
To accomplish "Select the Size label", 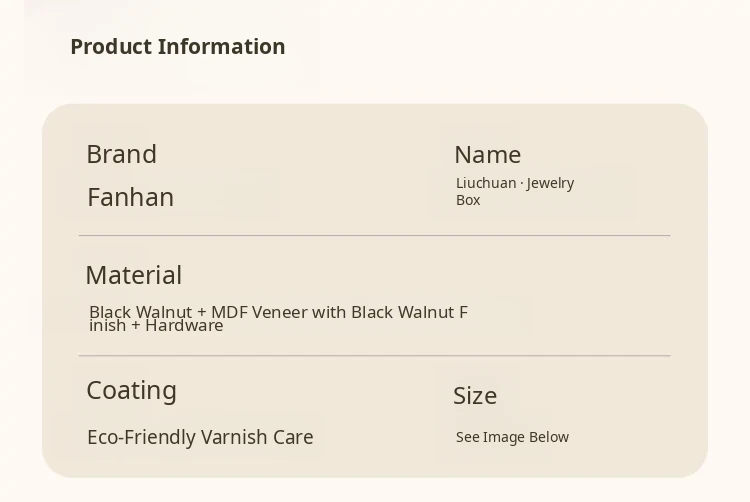I will [x=475, y=396].
